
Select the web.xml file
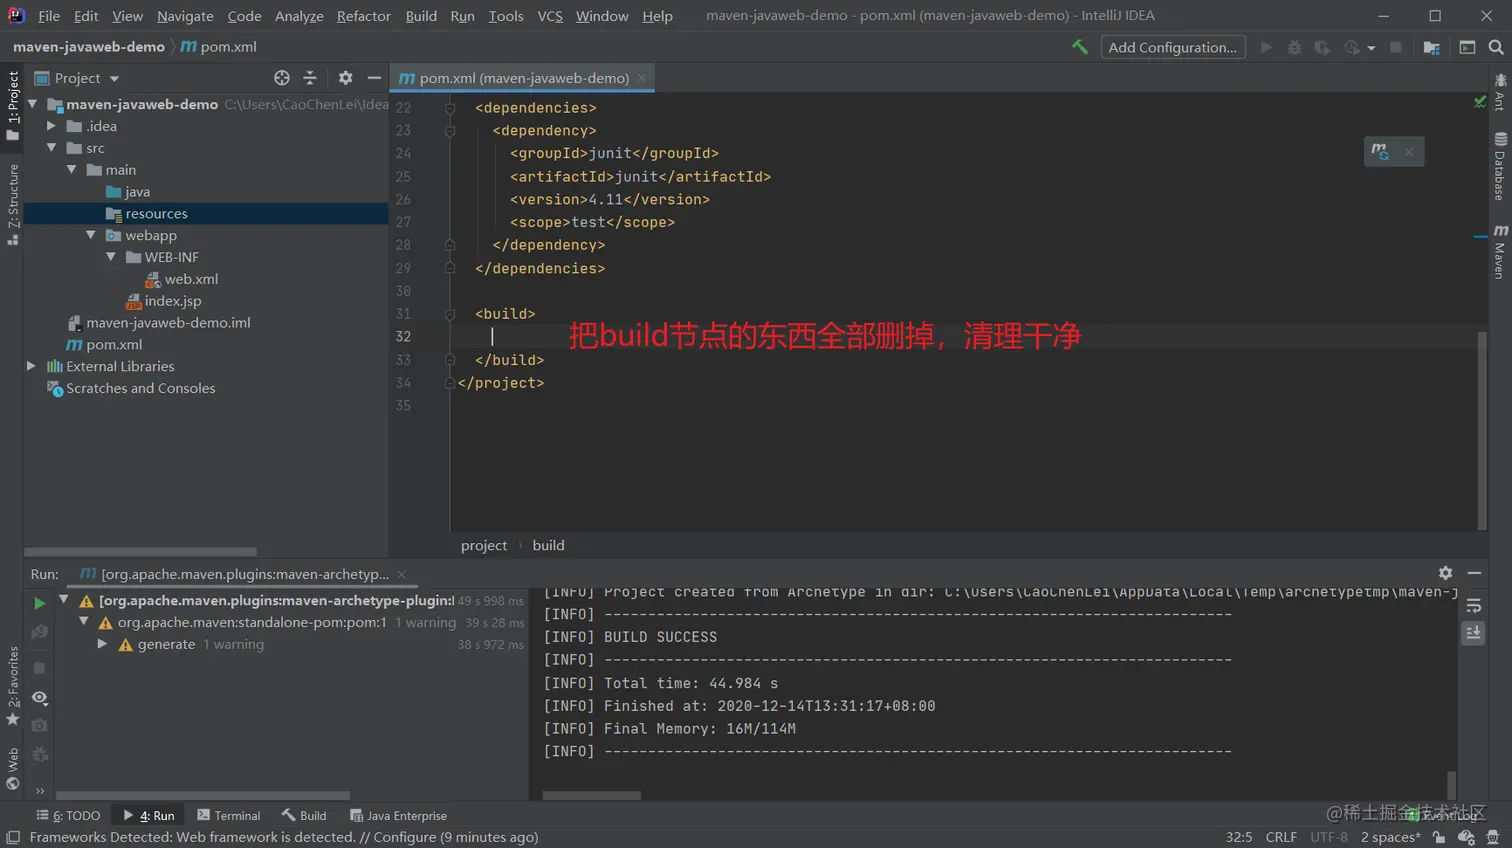[182, 279]
